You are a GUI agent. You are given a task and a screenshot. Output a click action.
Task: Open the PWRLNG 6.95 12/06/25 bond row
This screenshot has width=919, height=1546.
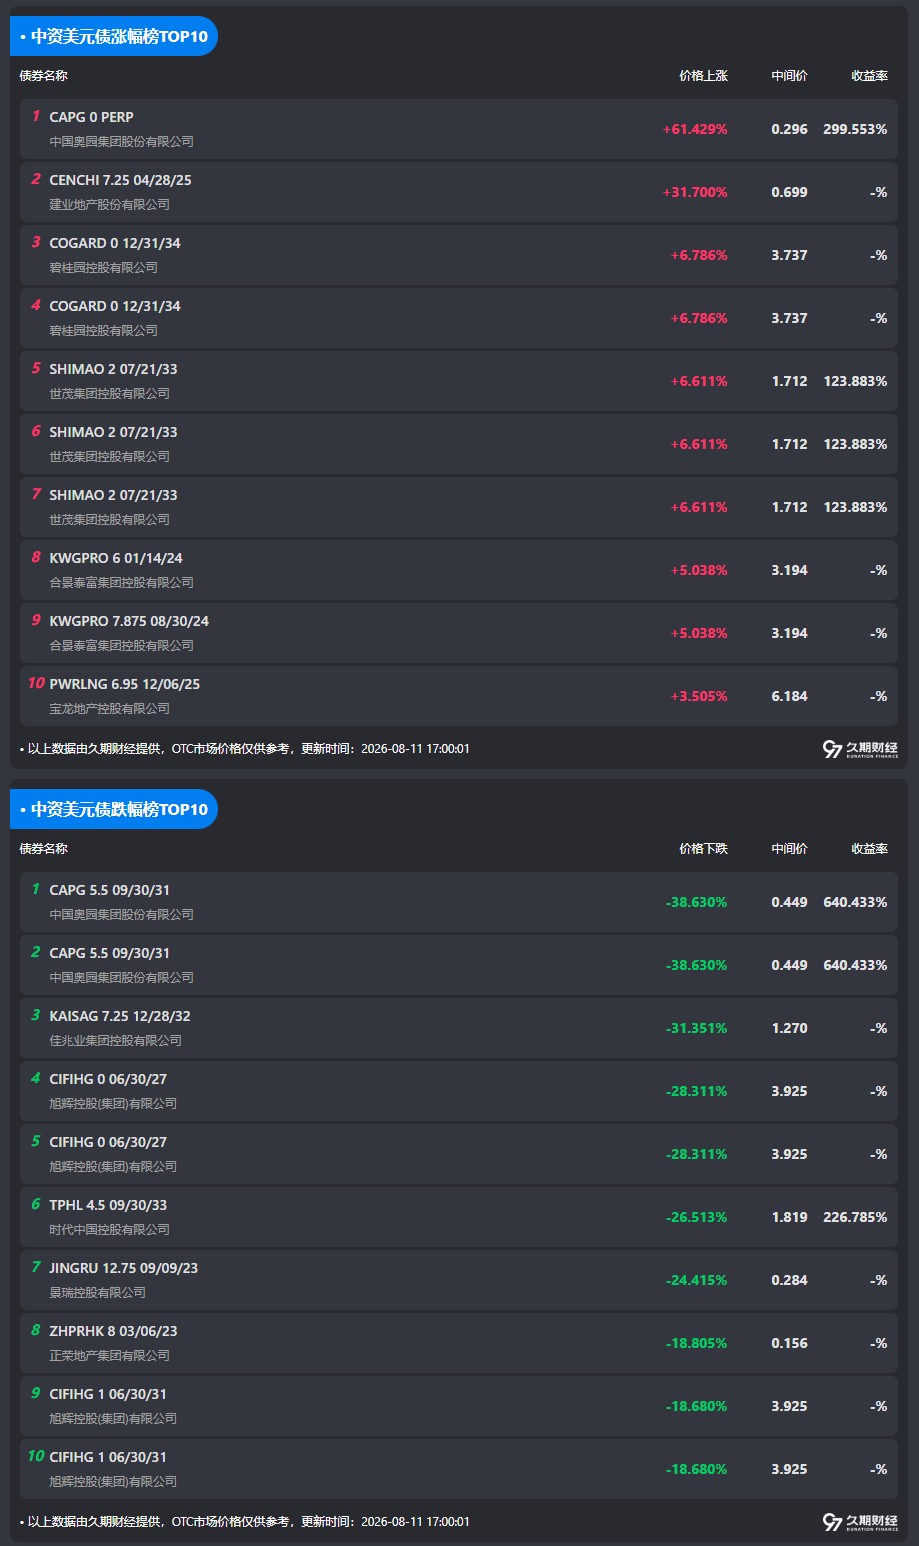459,696
